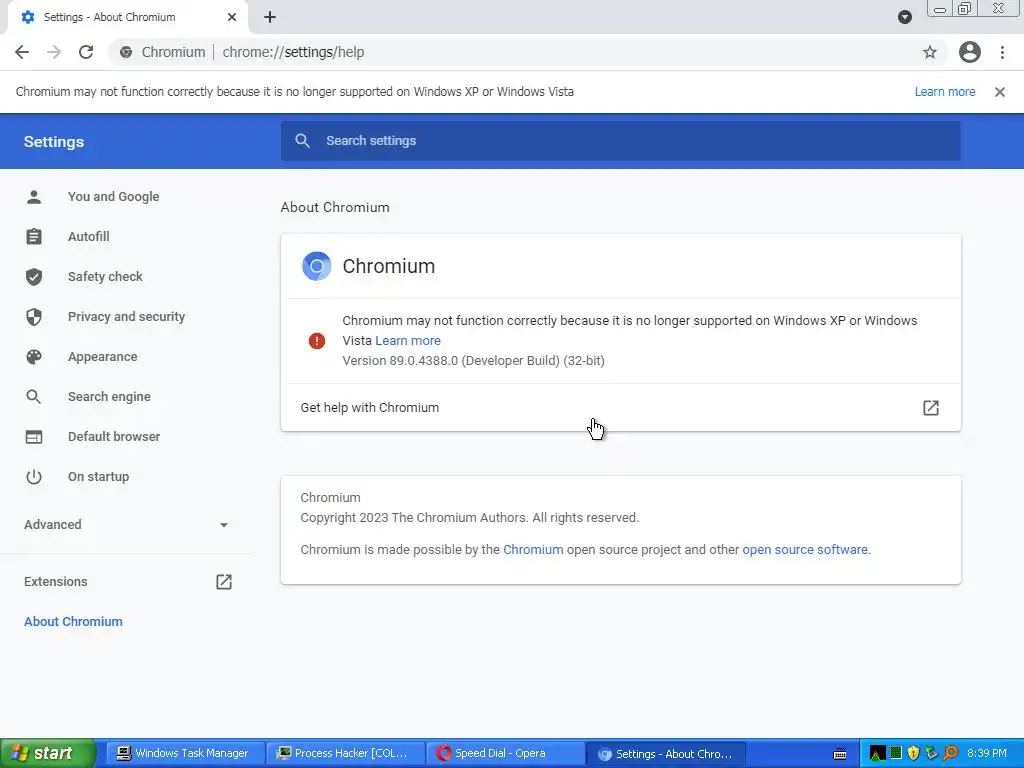The height and width of the screenshot is (768, 1024).
Task: Switch to Speed Dial - Opera window
Action: [504, 753]
